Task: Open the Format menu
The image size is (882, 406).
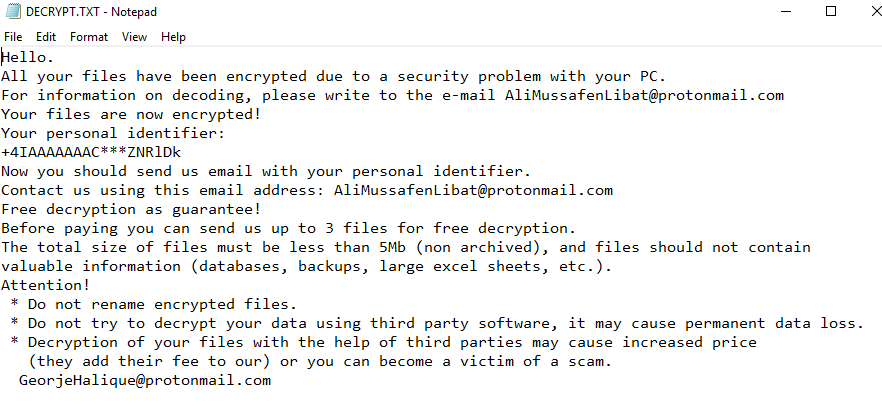Action: click(89, 37)
